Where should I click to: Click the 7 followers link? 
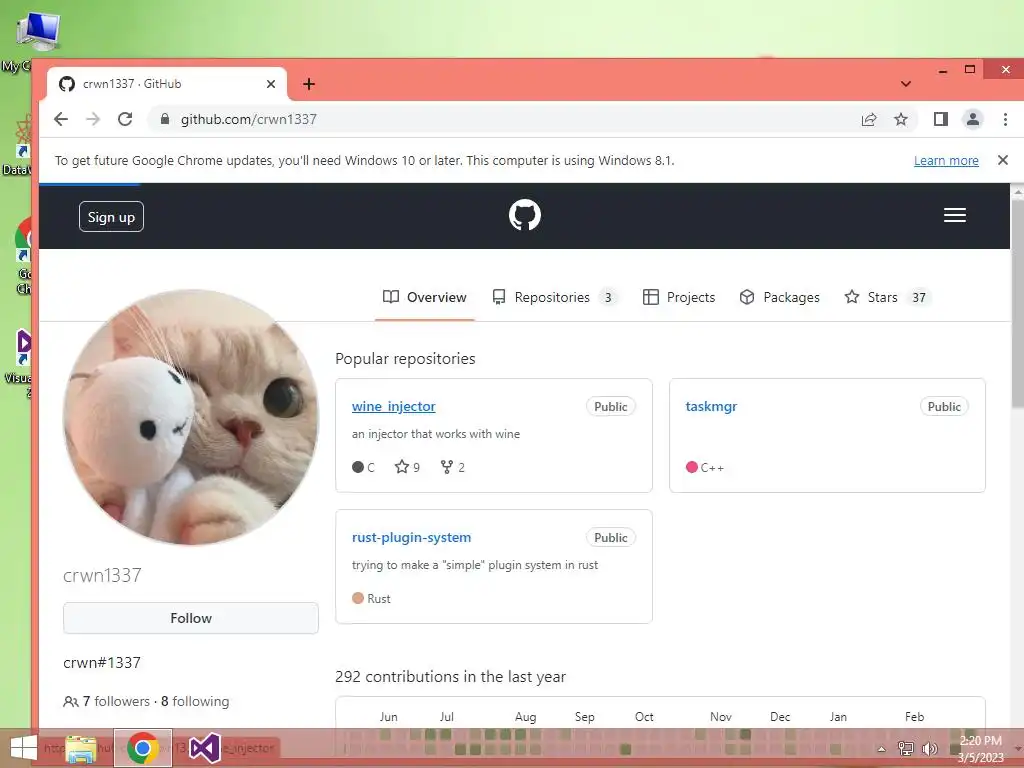point(116,701)
